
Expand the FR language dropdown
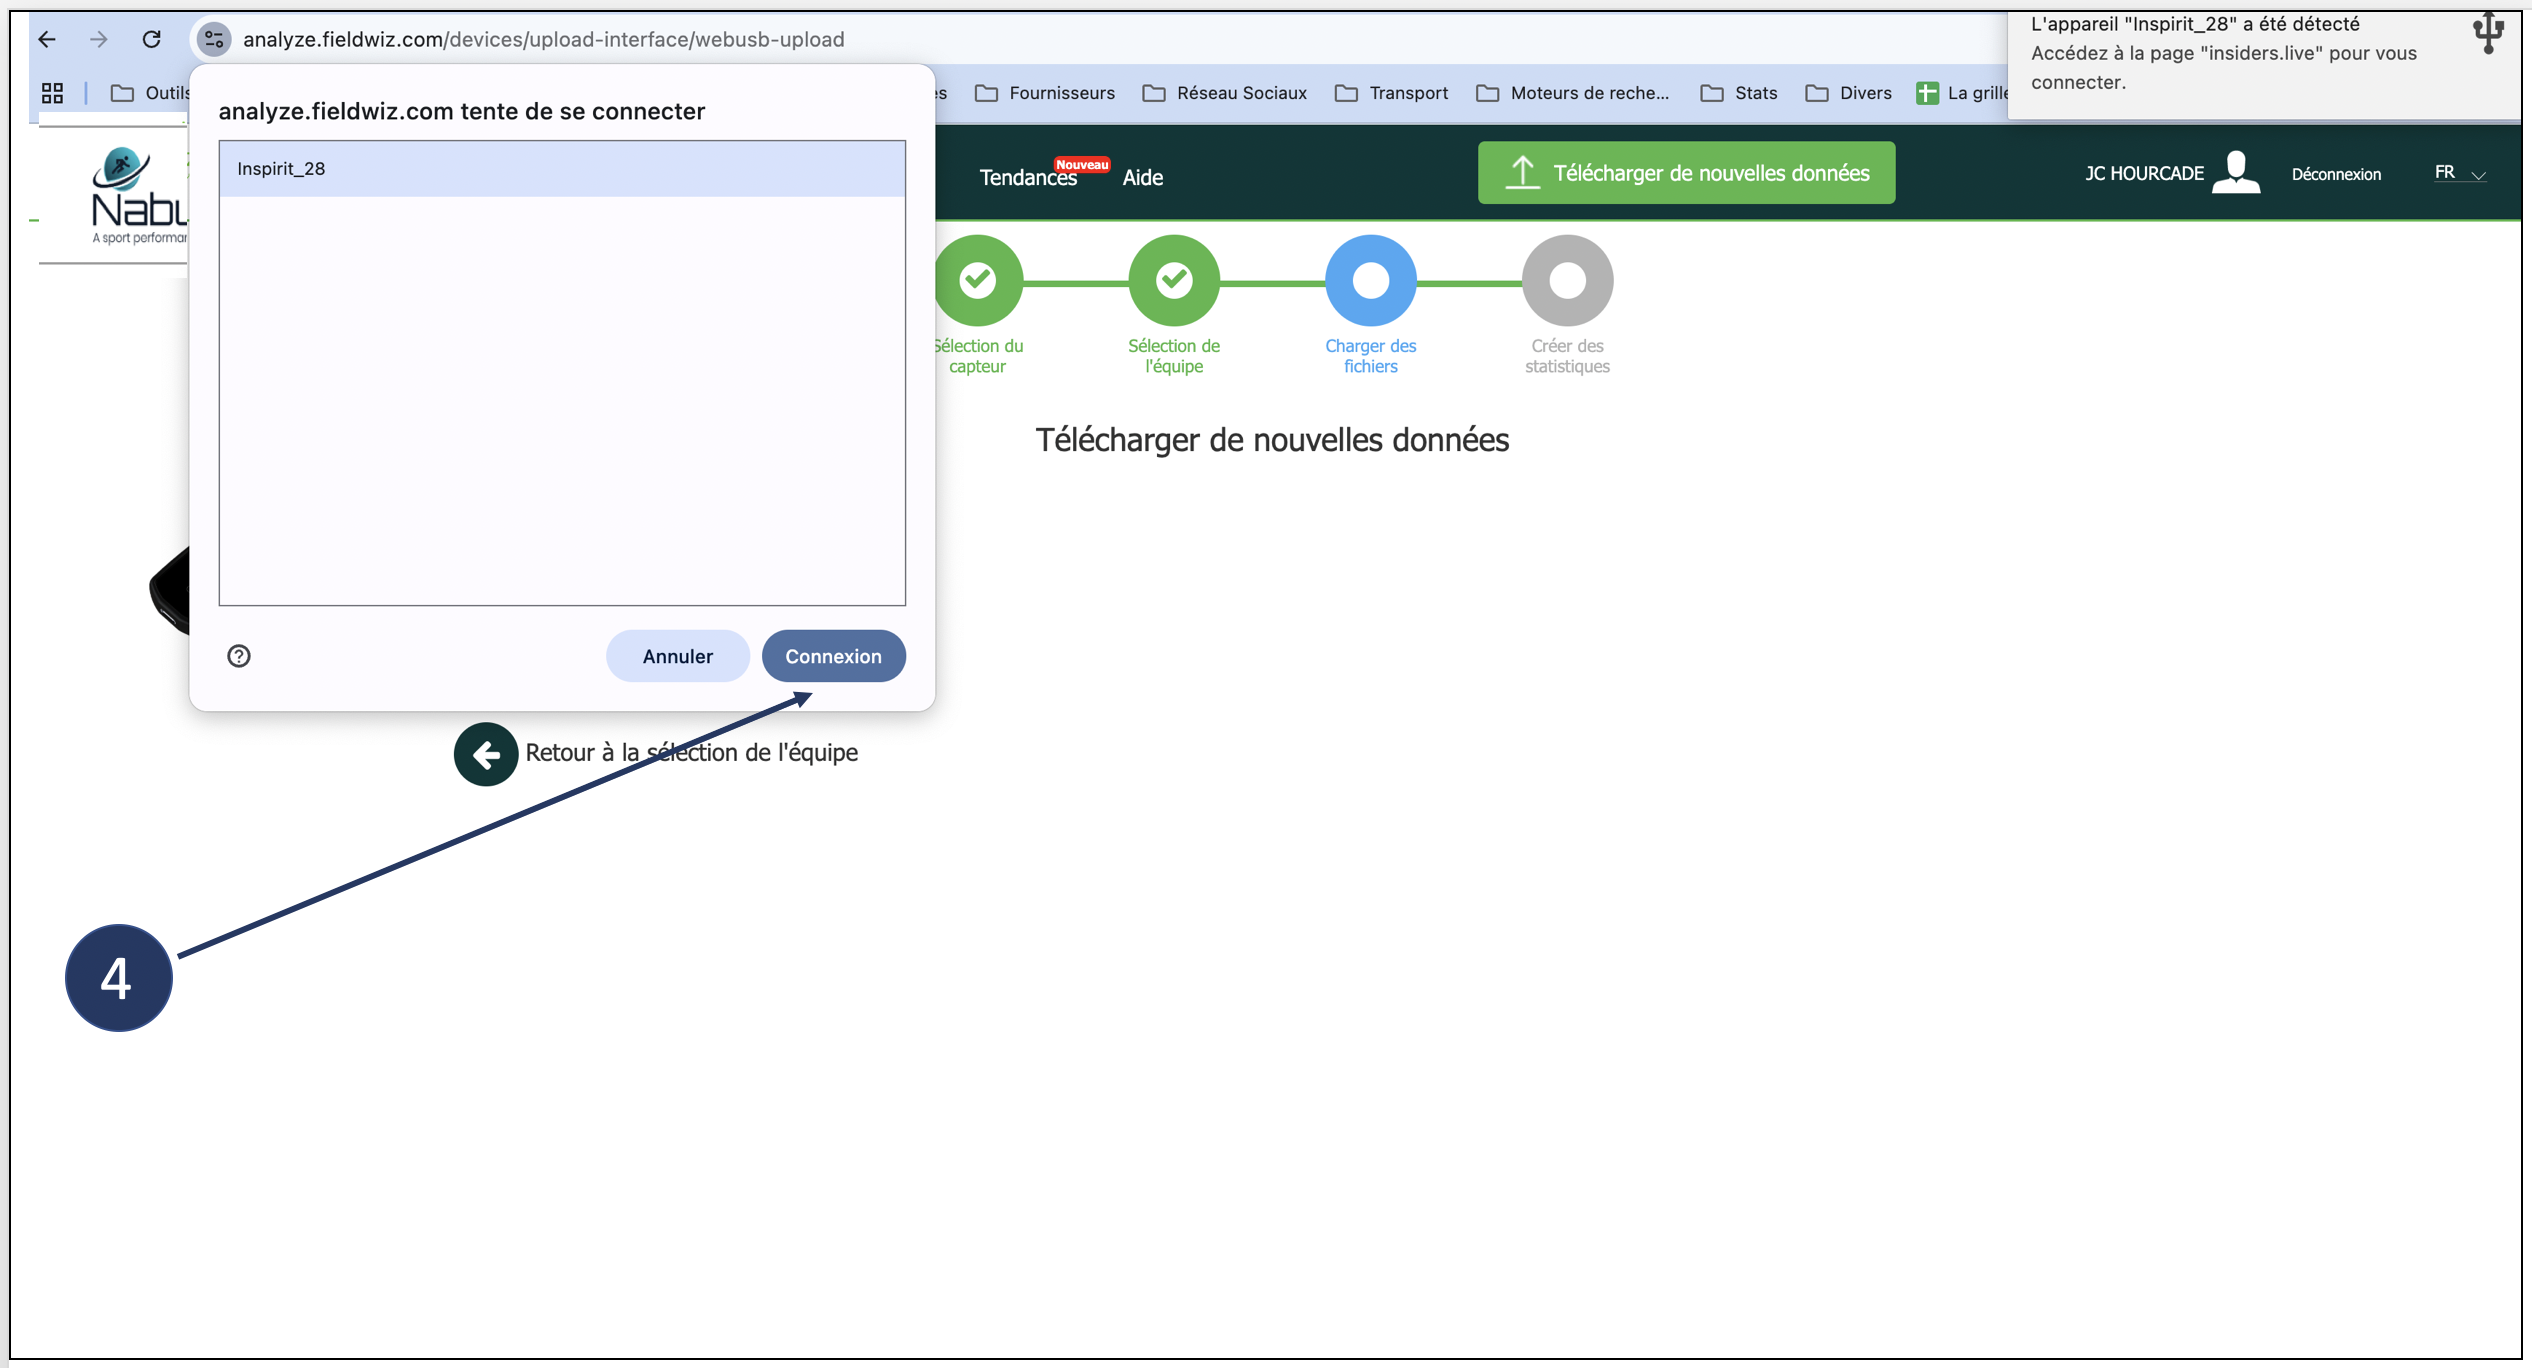2459,173
